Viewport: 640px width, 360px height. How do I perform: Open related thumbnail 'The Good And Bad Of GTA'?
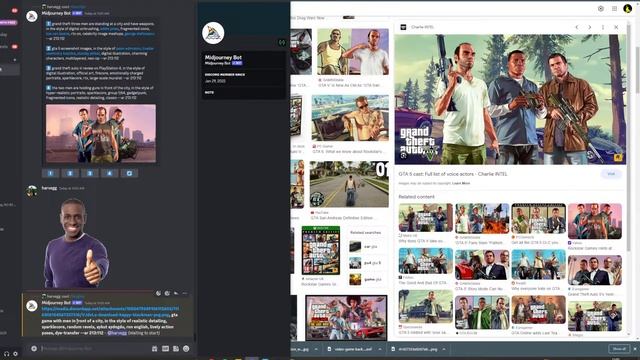[426, 261]
